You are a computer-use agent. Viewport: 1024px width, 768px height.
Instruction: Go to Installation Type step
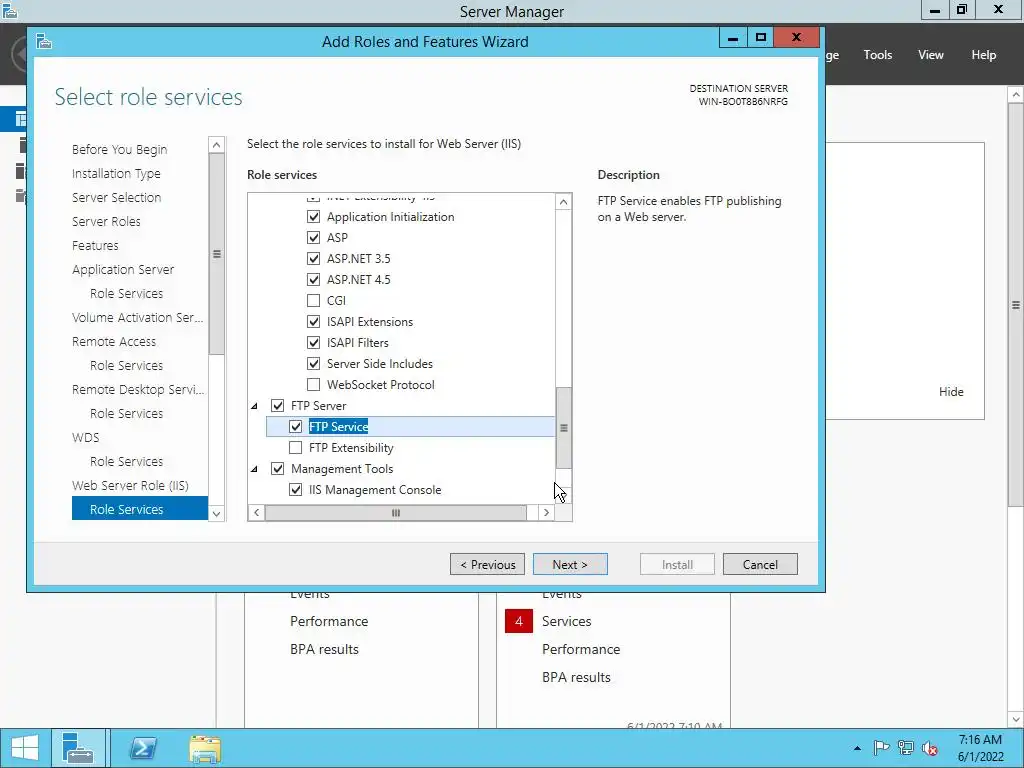tap(116, 174)
